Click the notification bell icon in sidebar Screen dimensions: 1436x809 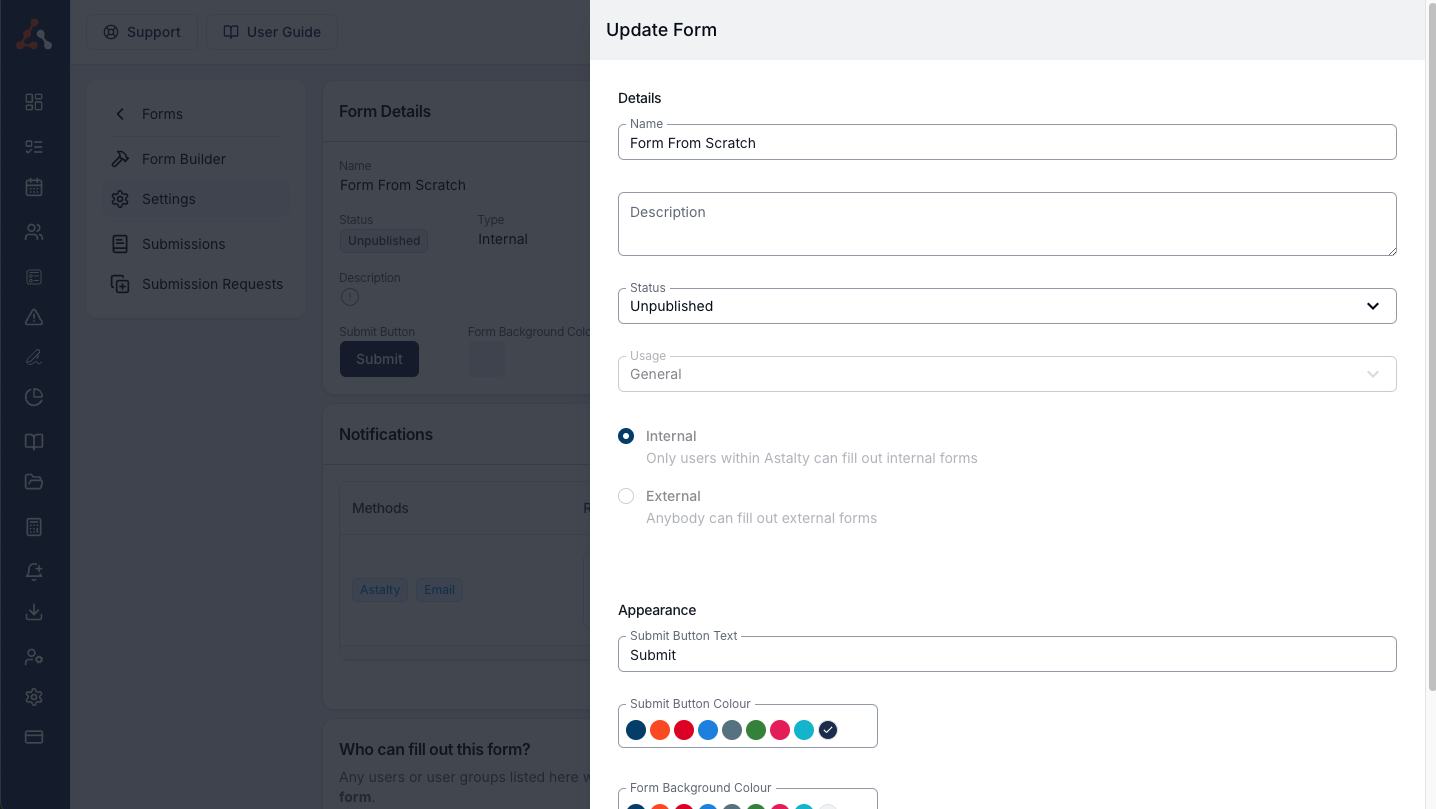34,572
